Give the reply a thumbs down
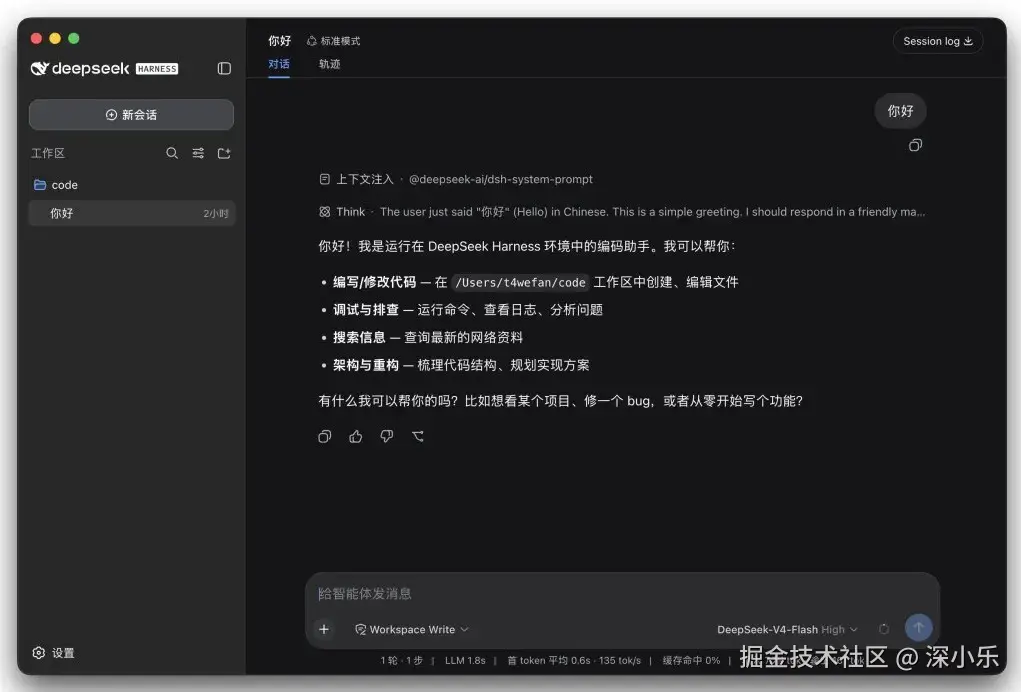 tap(387, 437)
